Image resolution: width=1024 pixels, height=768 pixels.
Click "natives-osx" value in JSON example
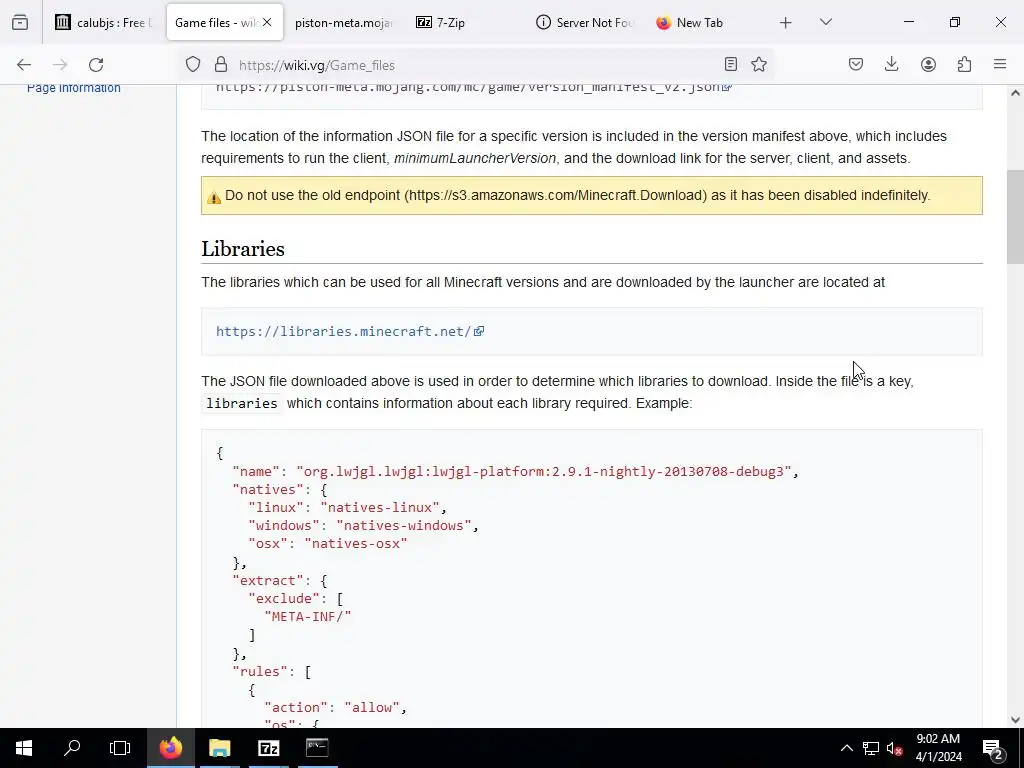click(x=356, y=543)
